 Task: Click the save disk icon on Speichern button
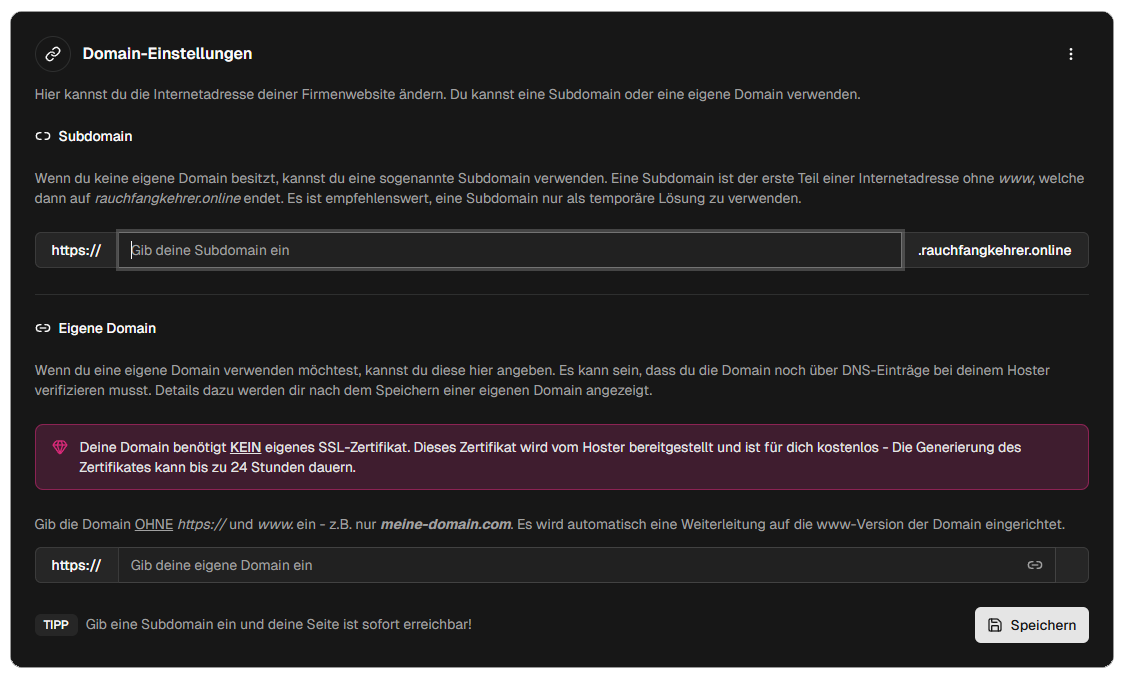tap(995, 624)
